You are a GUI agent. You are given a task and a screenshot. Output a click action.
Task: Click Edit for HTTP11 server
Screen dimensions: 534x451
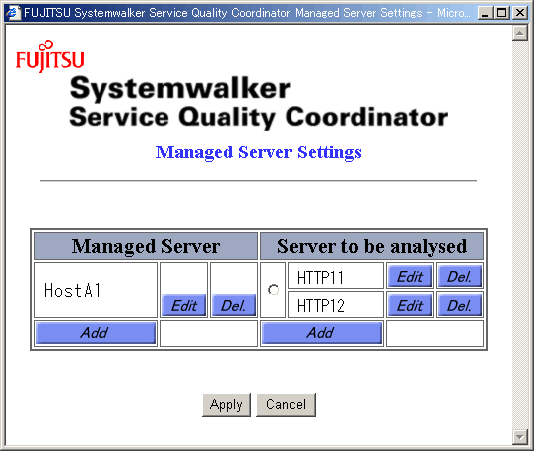410,276
